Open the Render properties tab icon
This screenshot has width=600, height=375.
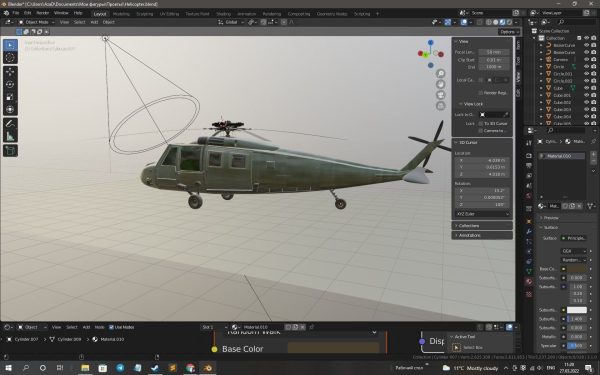[529, 156]
